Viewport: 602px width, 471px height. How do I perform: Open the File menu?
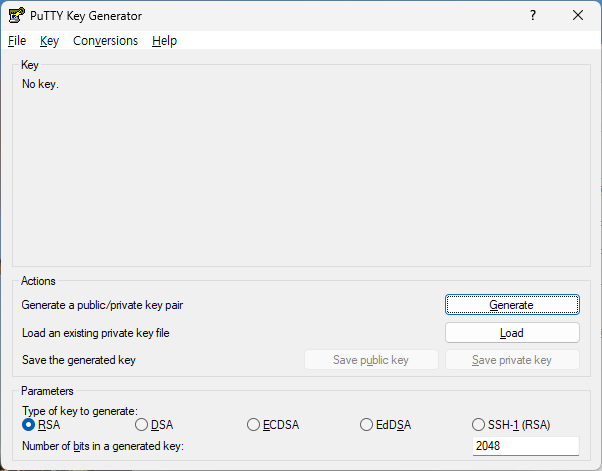point(17,41)
